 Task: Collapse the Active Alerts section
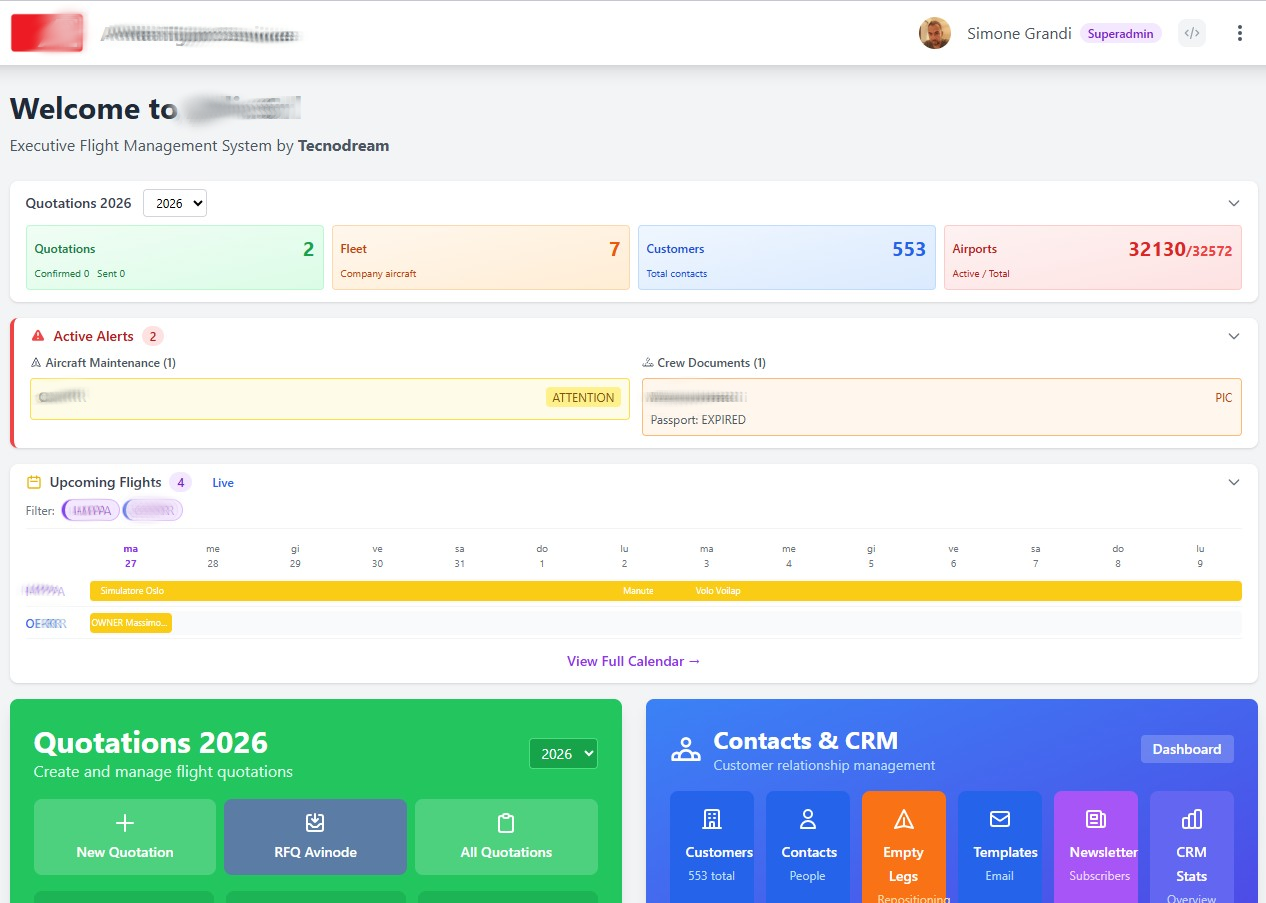1233,337
